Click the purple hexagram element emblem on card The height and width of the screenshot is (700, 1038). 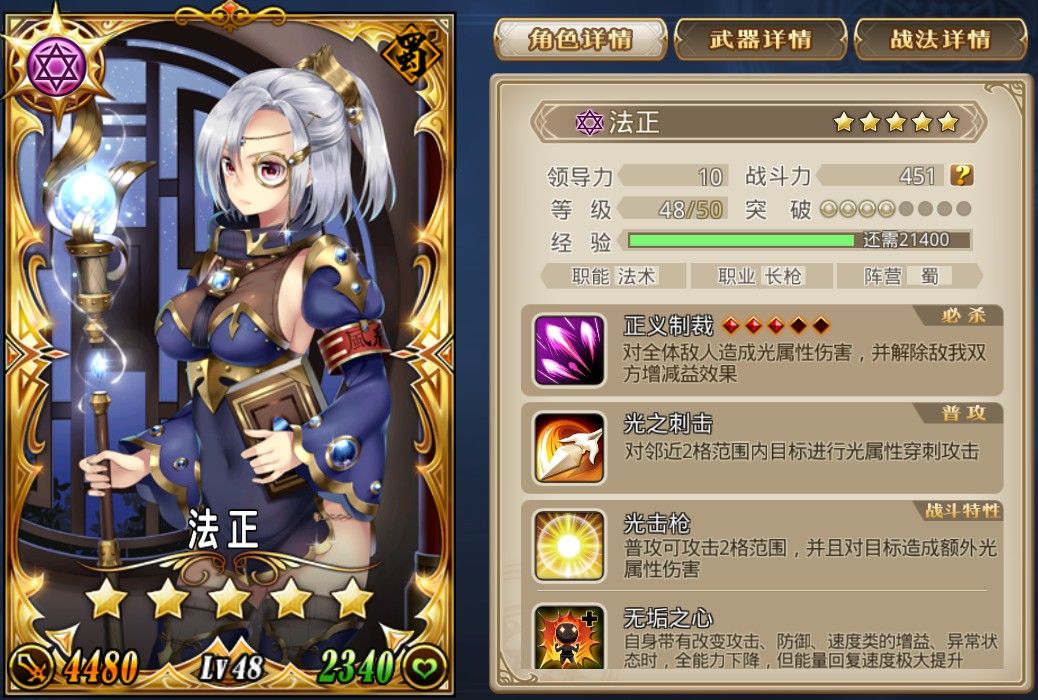tap(56, 66)
